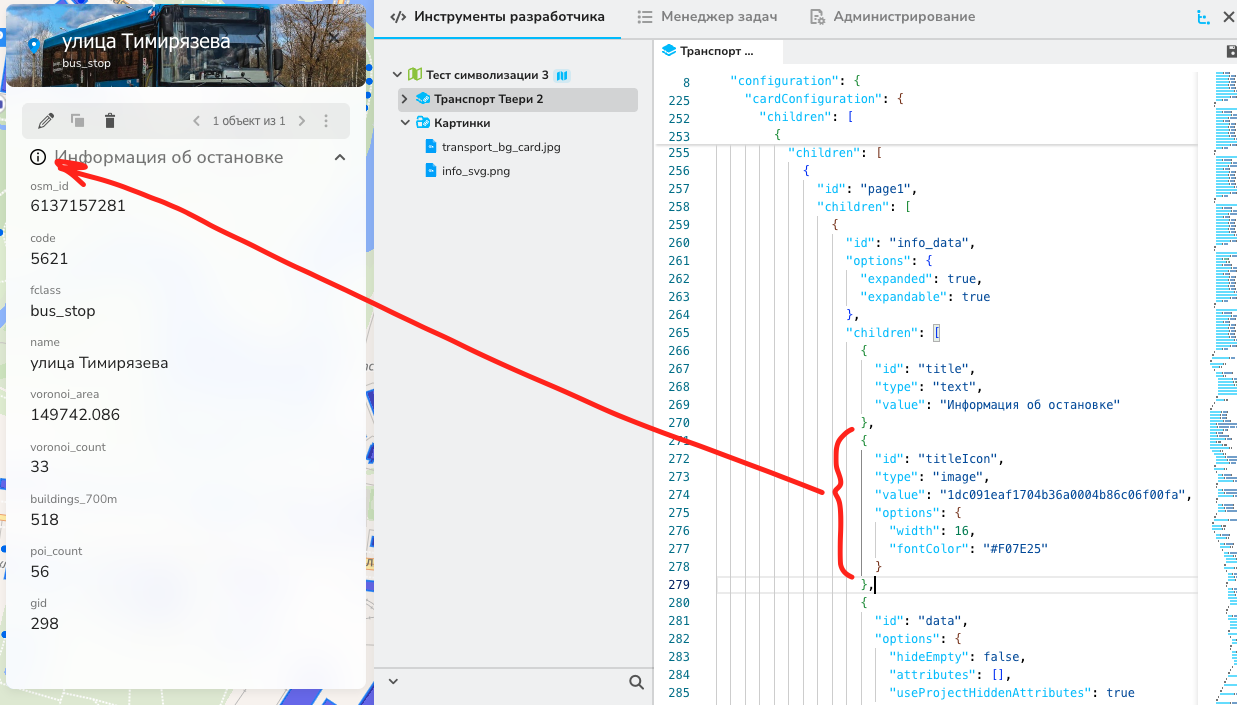This screenshot has height=705, width=1237.
Task: Click the image value hash string in code
Action: pos(1063,495)
